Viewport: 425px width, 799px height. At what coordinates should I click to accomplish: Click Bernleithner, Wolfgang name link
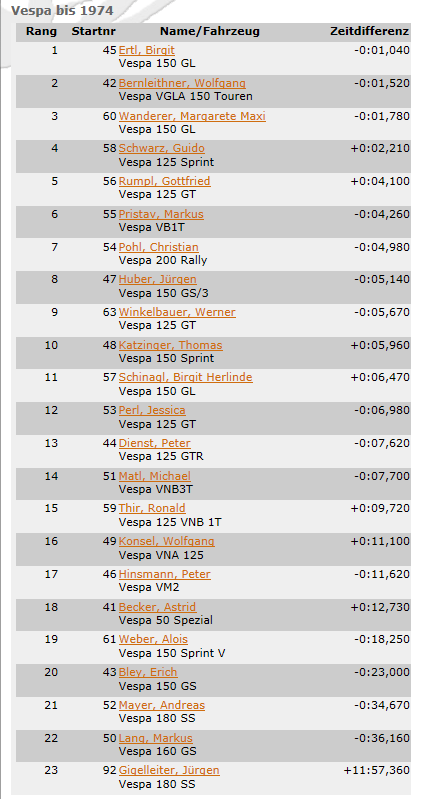[182, 83]
